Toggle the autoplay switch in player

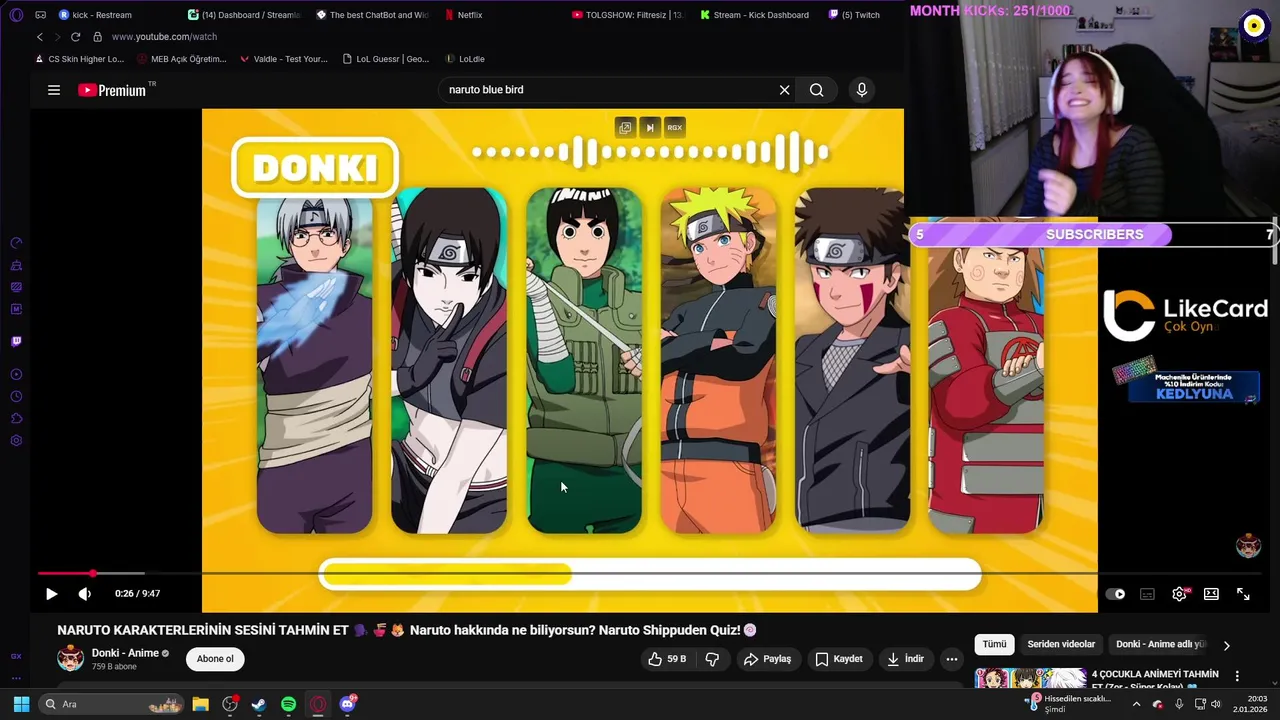(1115, 594)
